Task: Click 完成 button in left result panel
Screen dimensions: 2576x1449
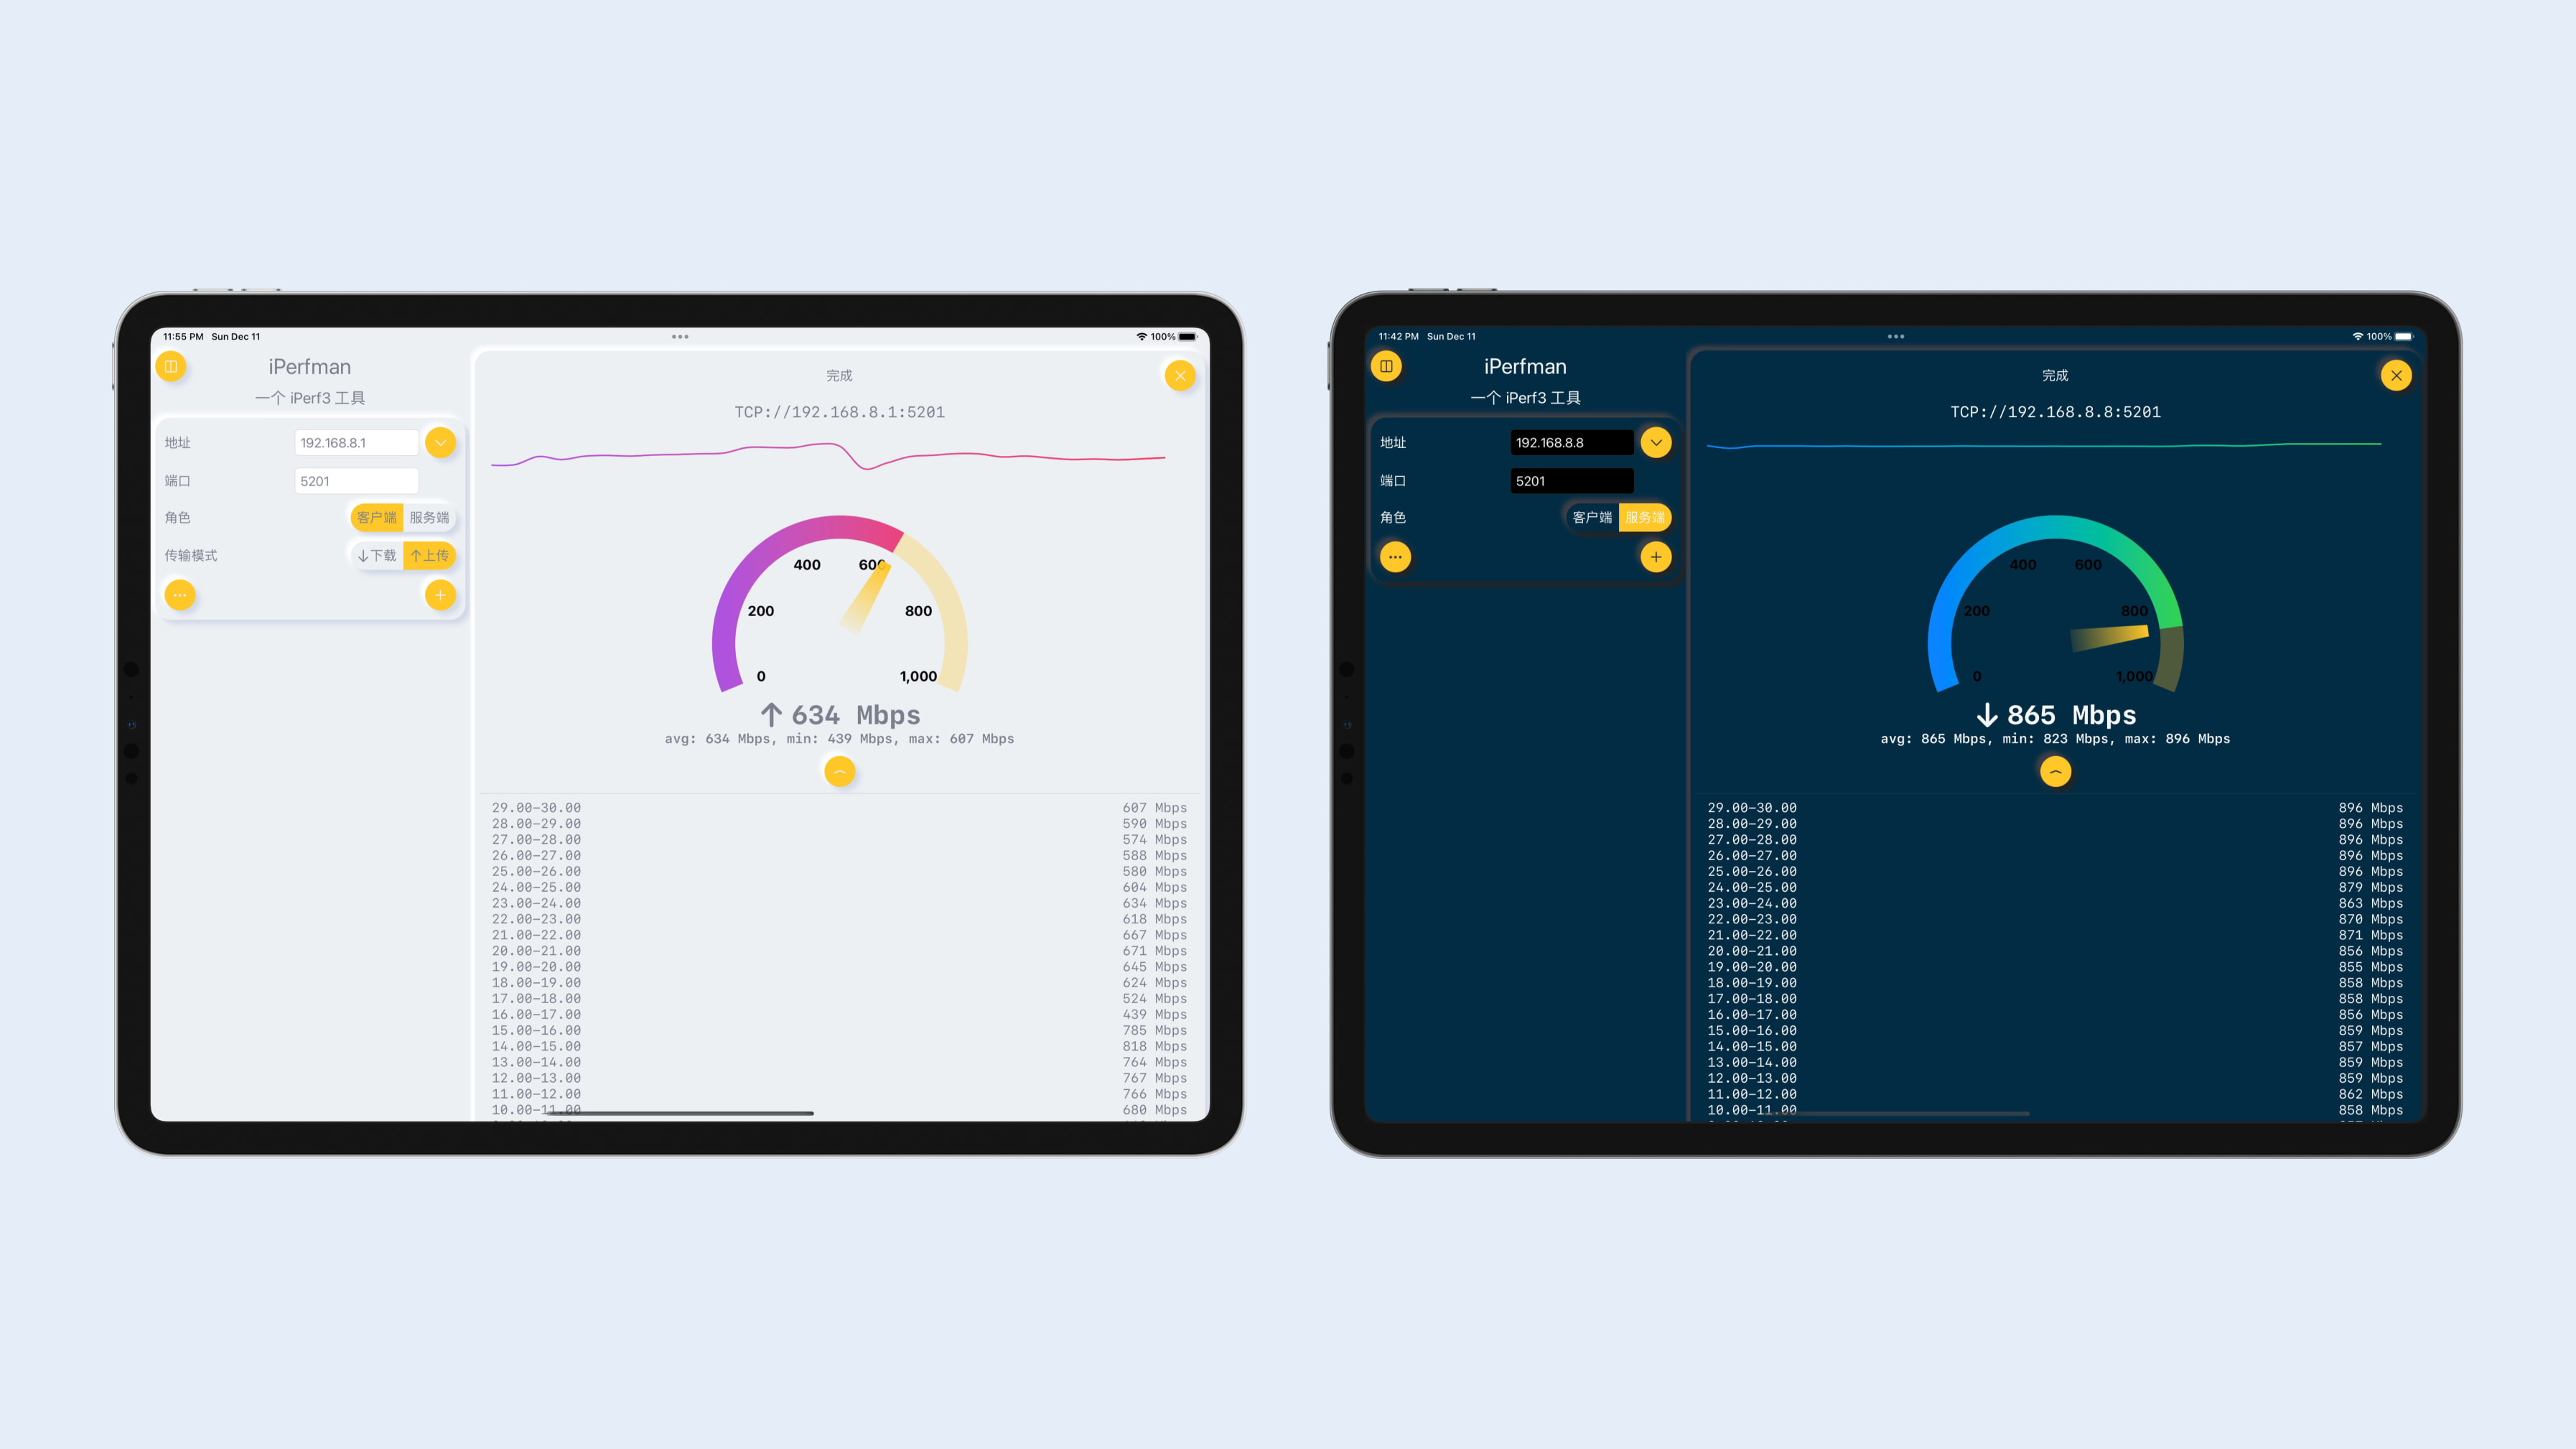Action: [835, 373]
